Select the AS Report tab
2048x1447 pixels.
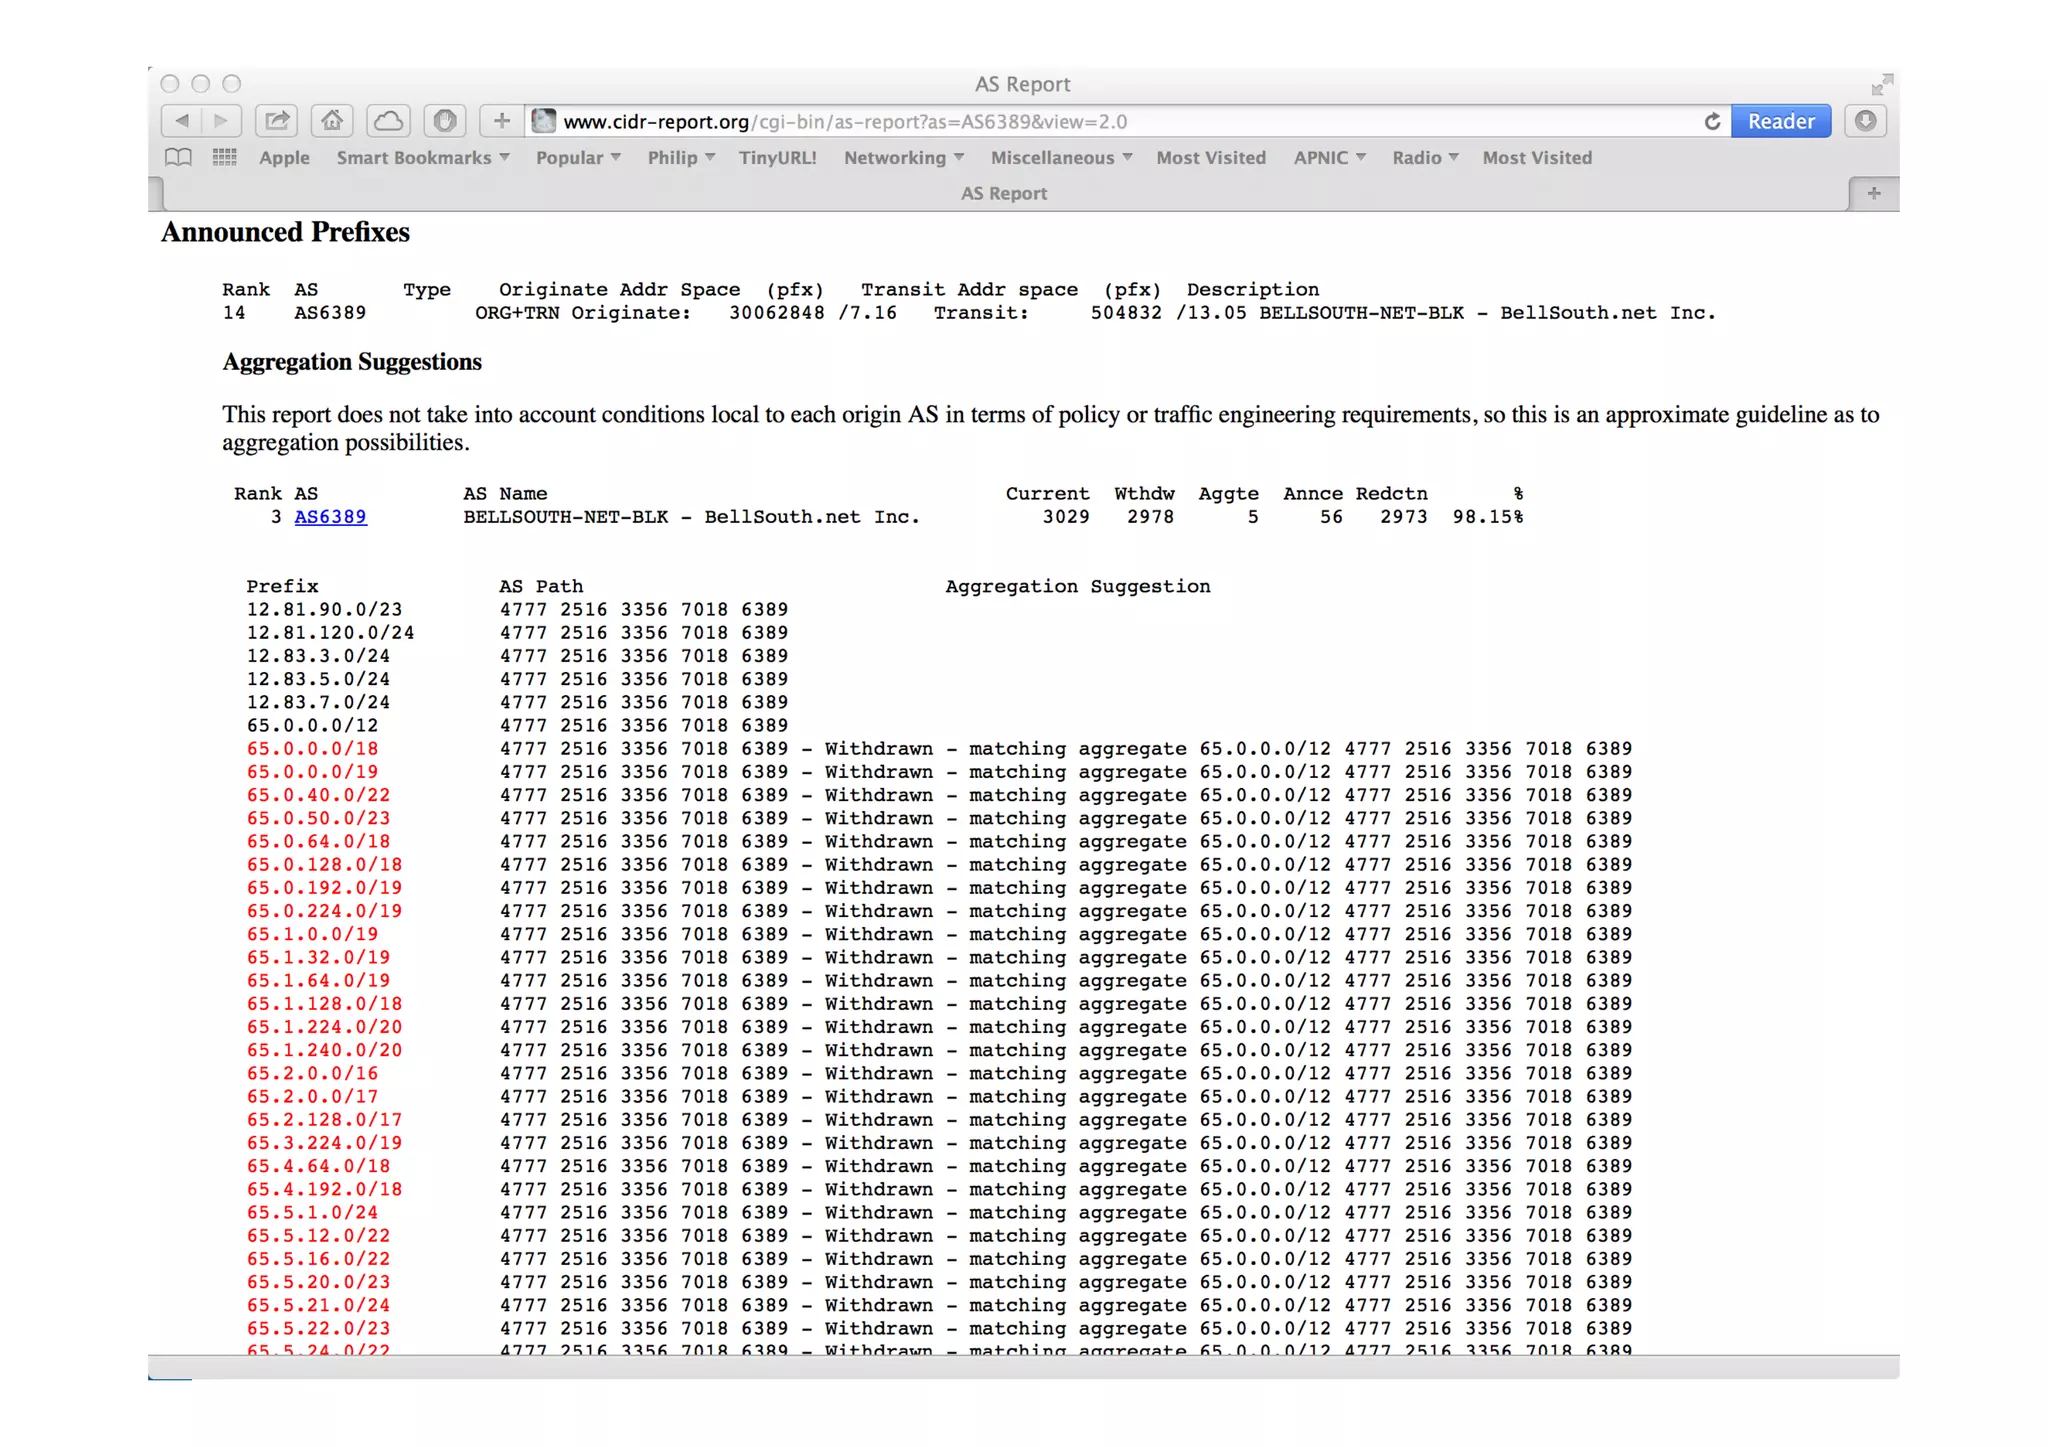[1003, 193]
